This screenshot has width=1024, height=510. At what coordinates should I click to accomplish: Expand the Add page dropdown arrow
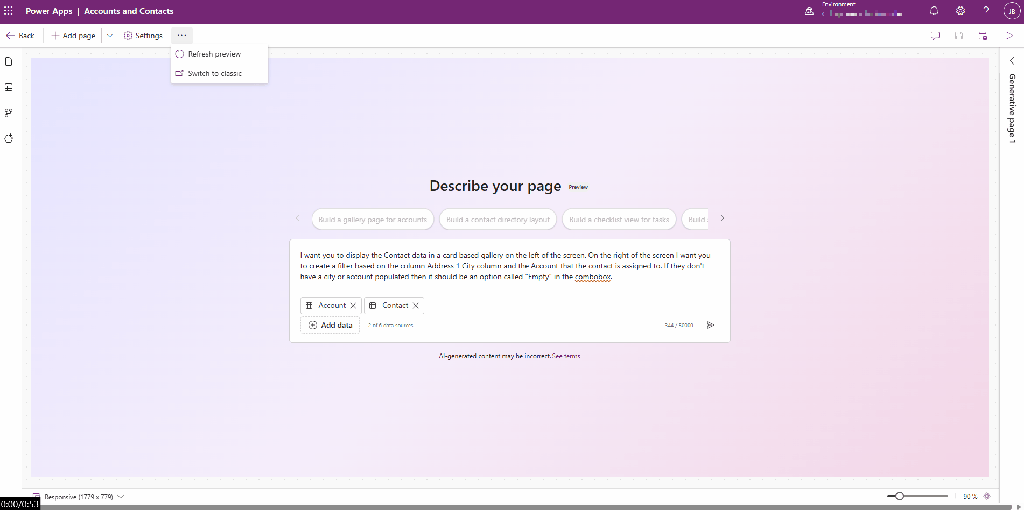point(109,35)
